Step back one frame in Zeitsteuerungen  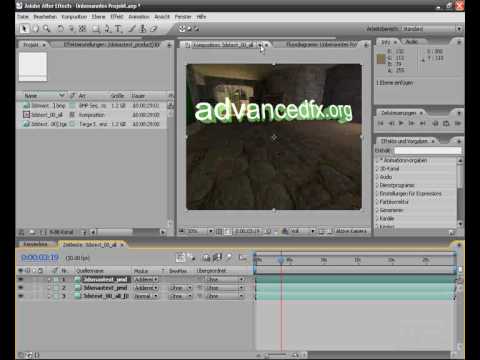point(391,124)
